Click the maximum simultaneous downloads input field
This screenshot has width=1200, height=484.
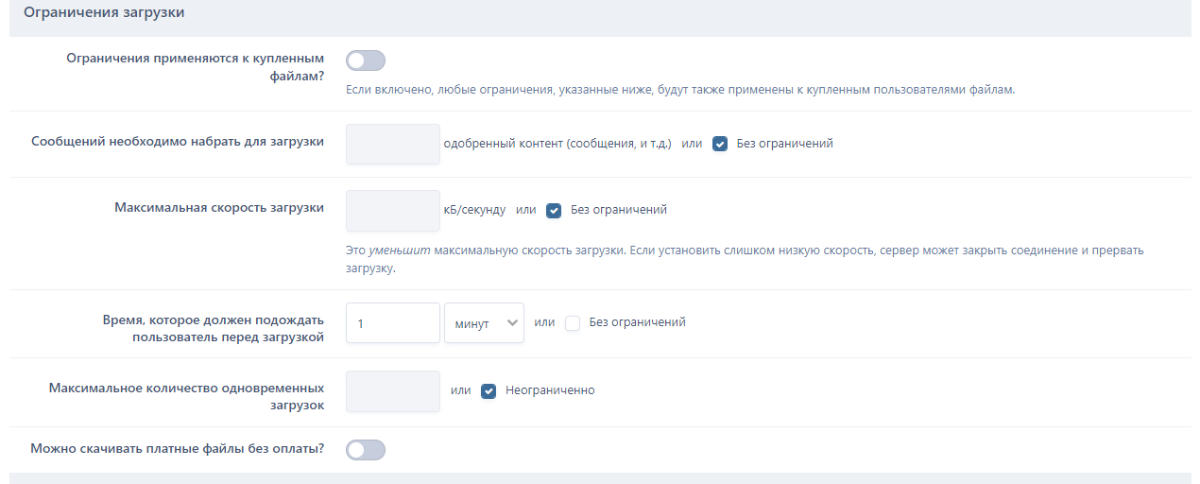click(392, 391)
